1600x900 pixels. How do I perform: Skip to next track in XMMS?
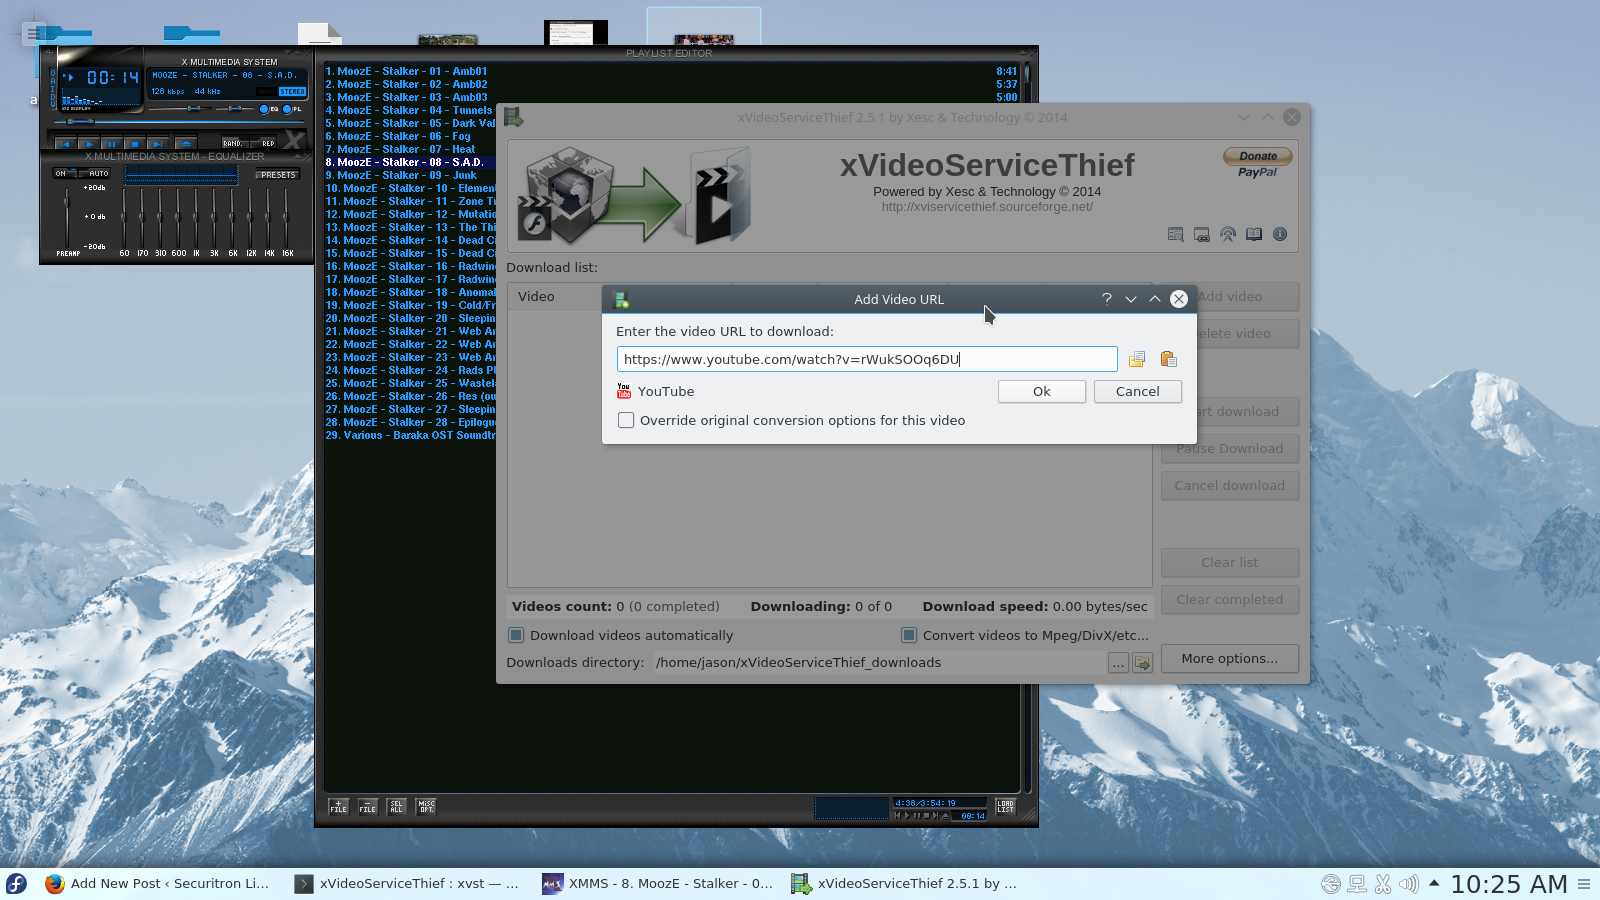158,144
